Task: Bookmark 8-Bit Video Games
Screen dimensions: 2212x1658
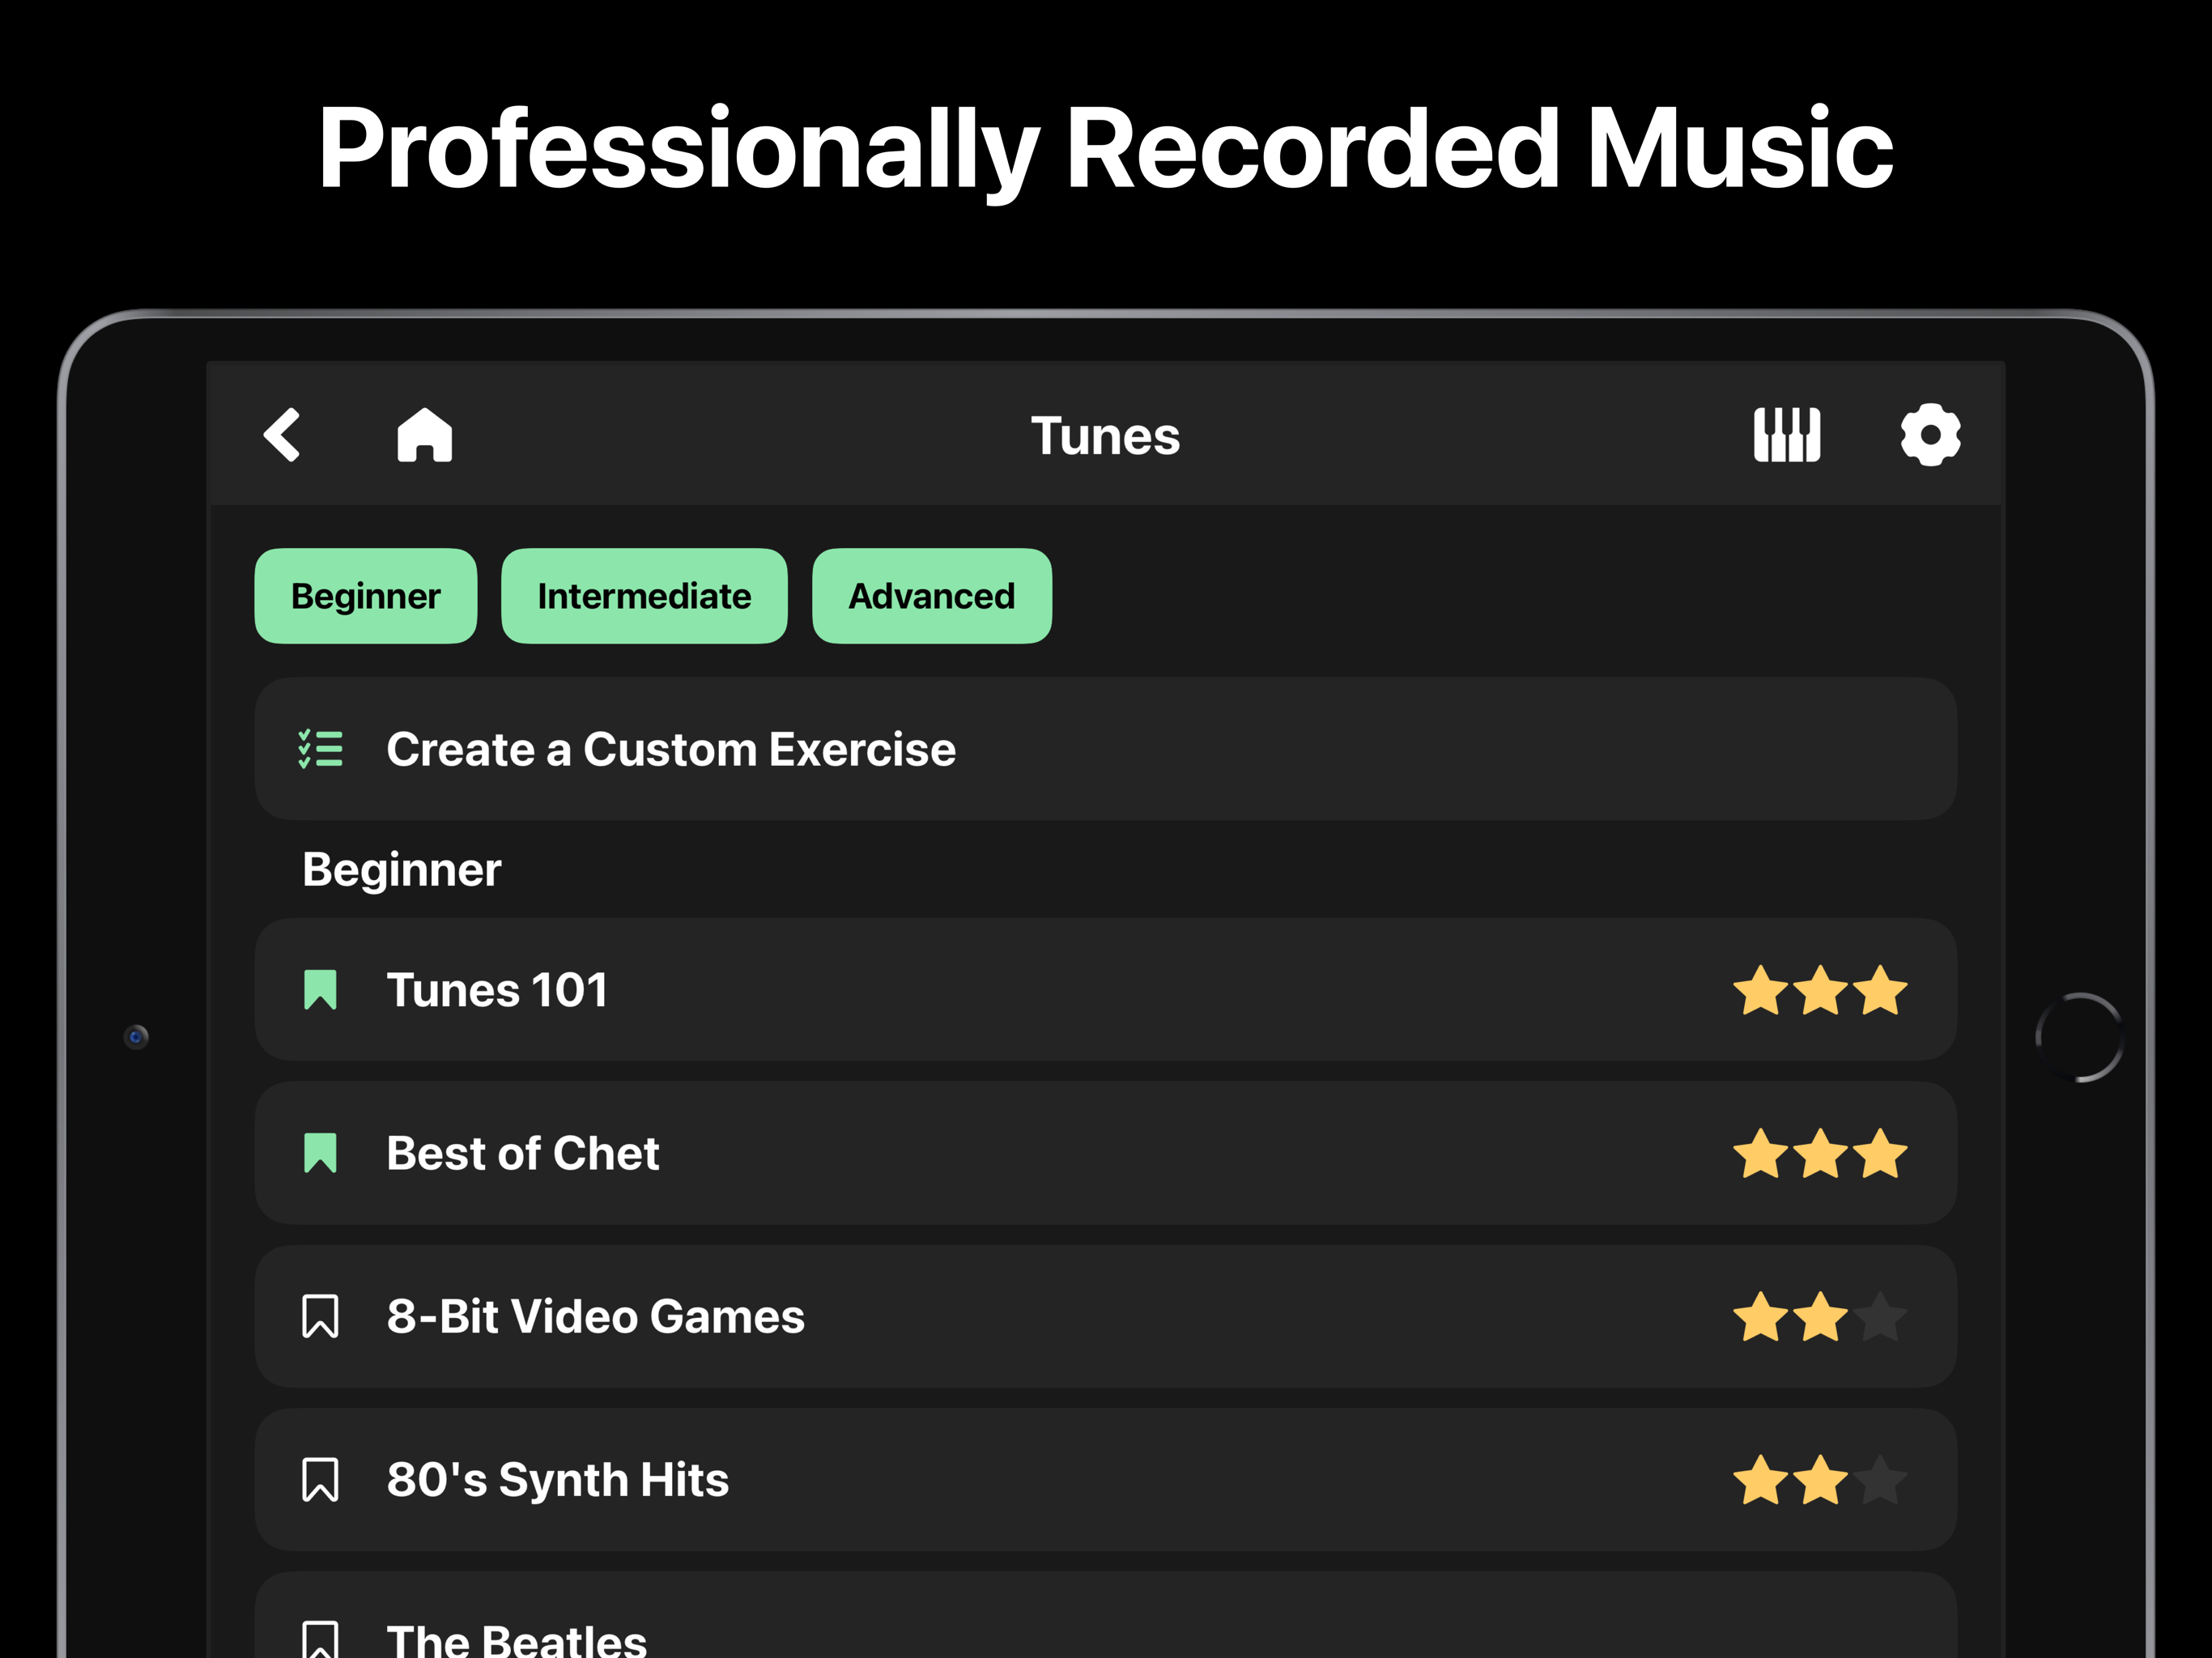Action: [x=320, y=1316]
